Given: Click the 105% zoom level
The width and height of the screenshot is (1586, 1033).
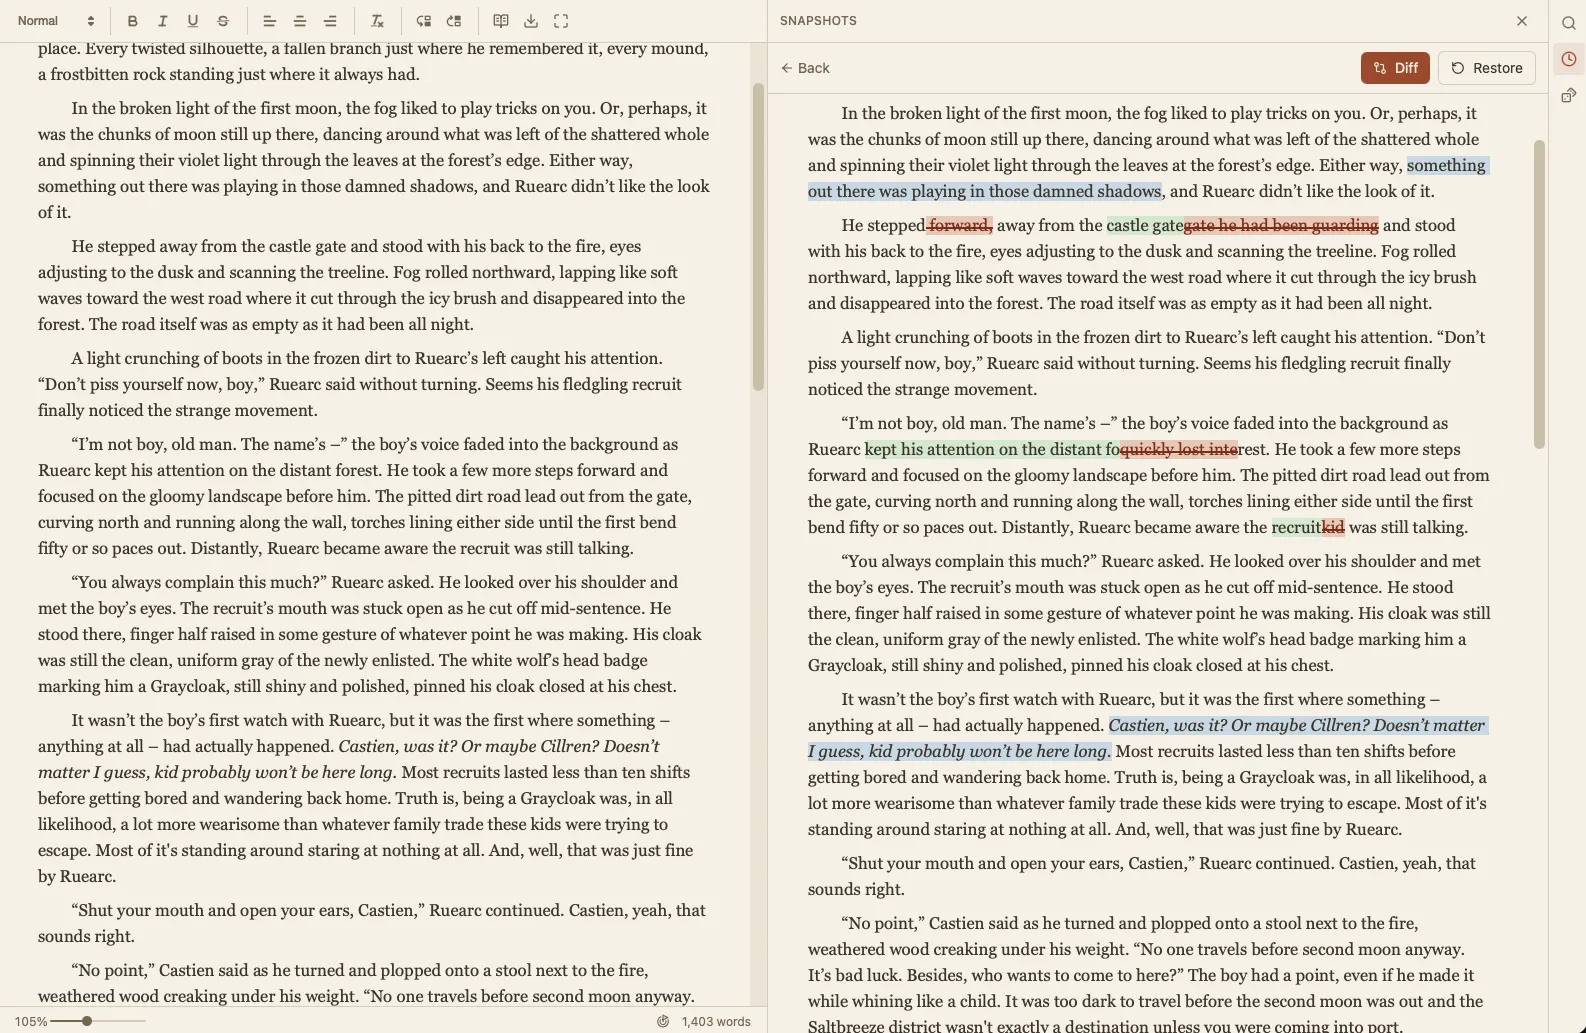Looking at the screenshot, I should click(31, 1021).
